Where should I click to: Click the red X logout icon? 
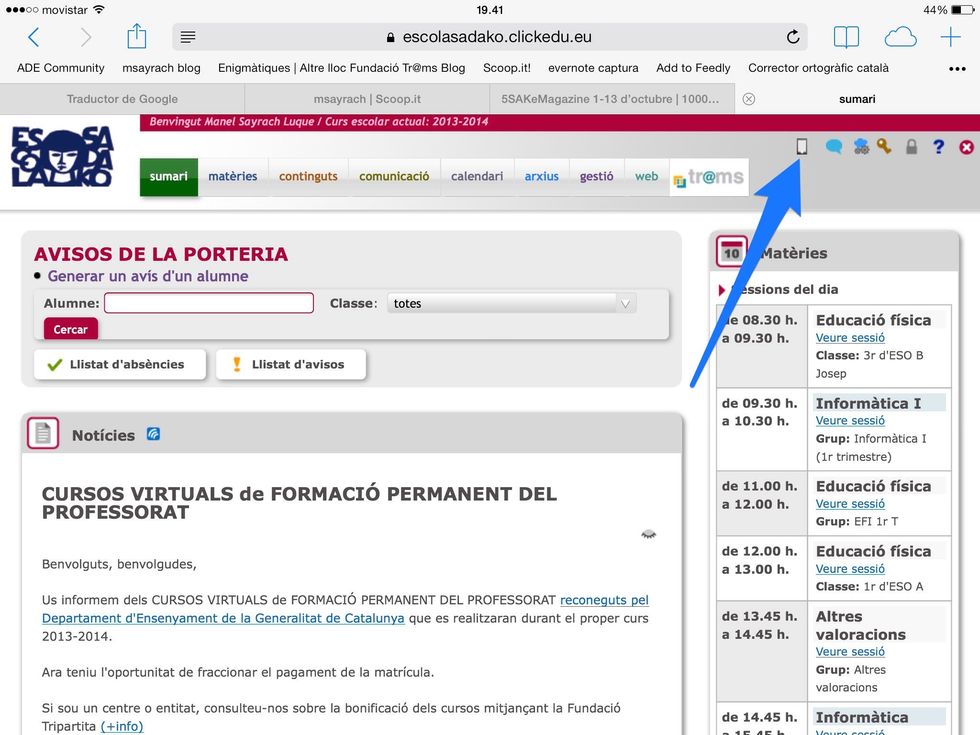[x=966, y=147]
